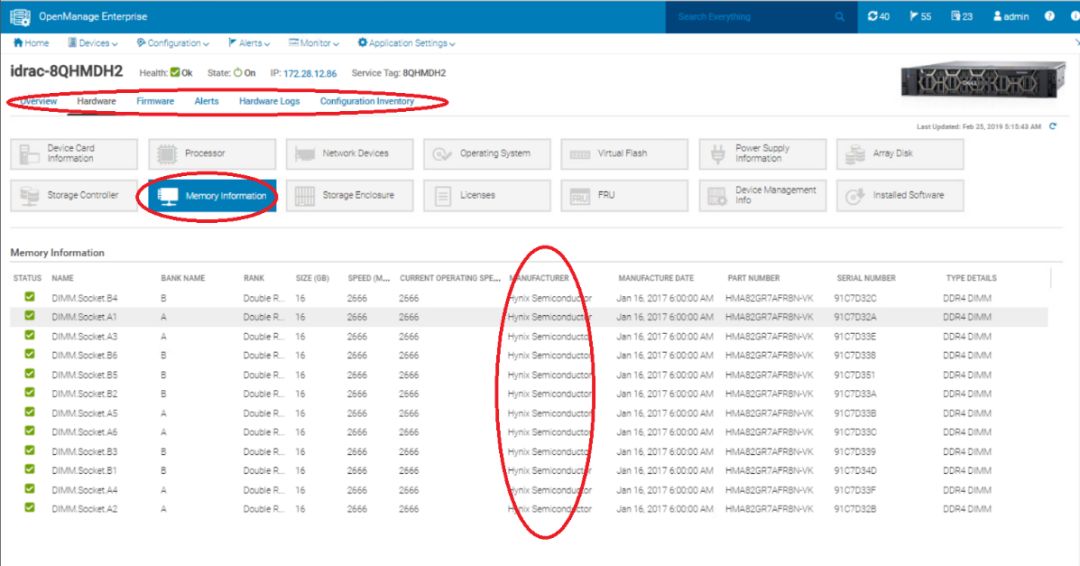Open the Network Devices tile
Viewport: 1080px width, 566px height.
[x=349, y=154]
